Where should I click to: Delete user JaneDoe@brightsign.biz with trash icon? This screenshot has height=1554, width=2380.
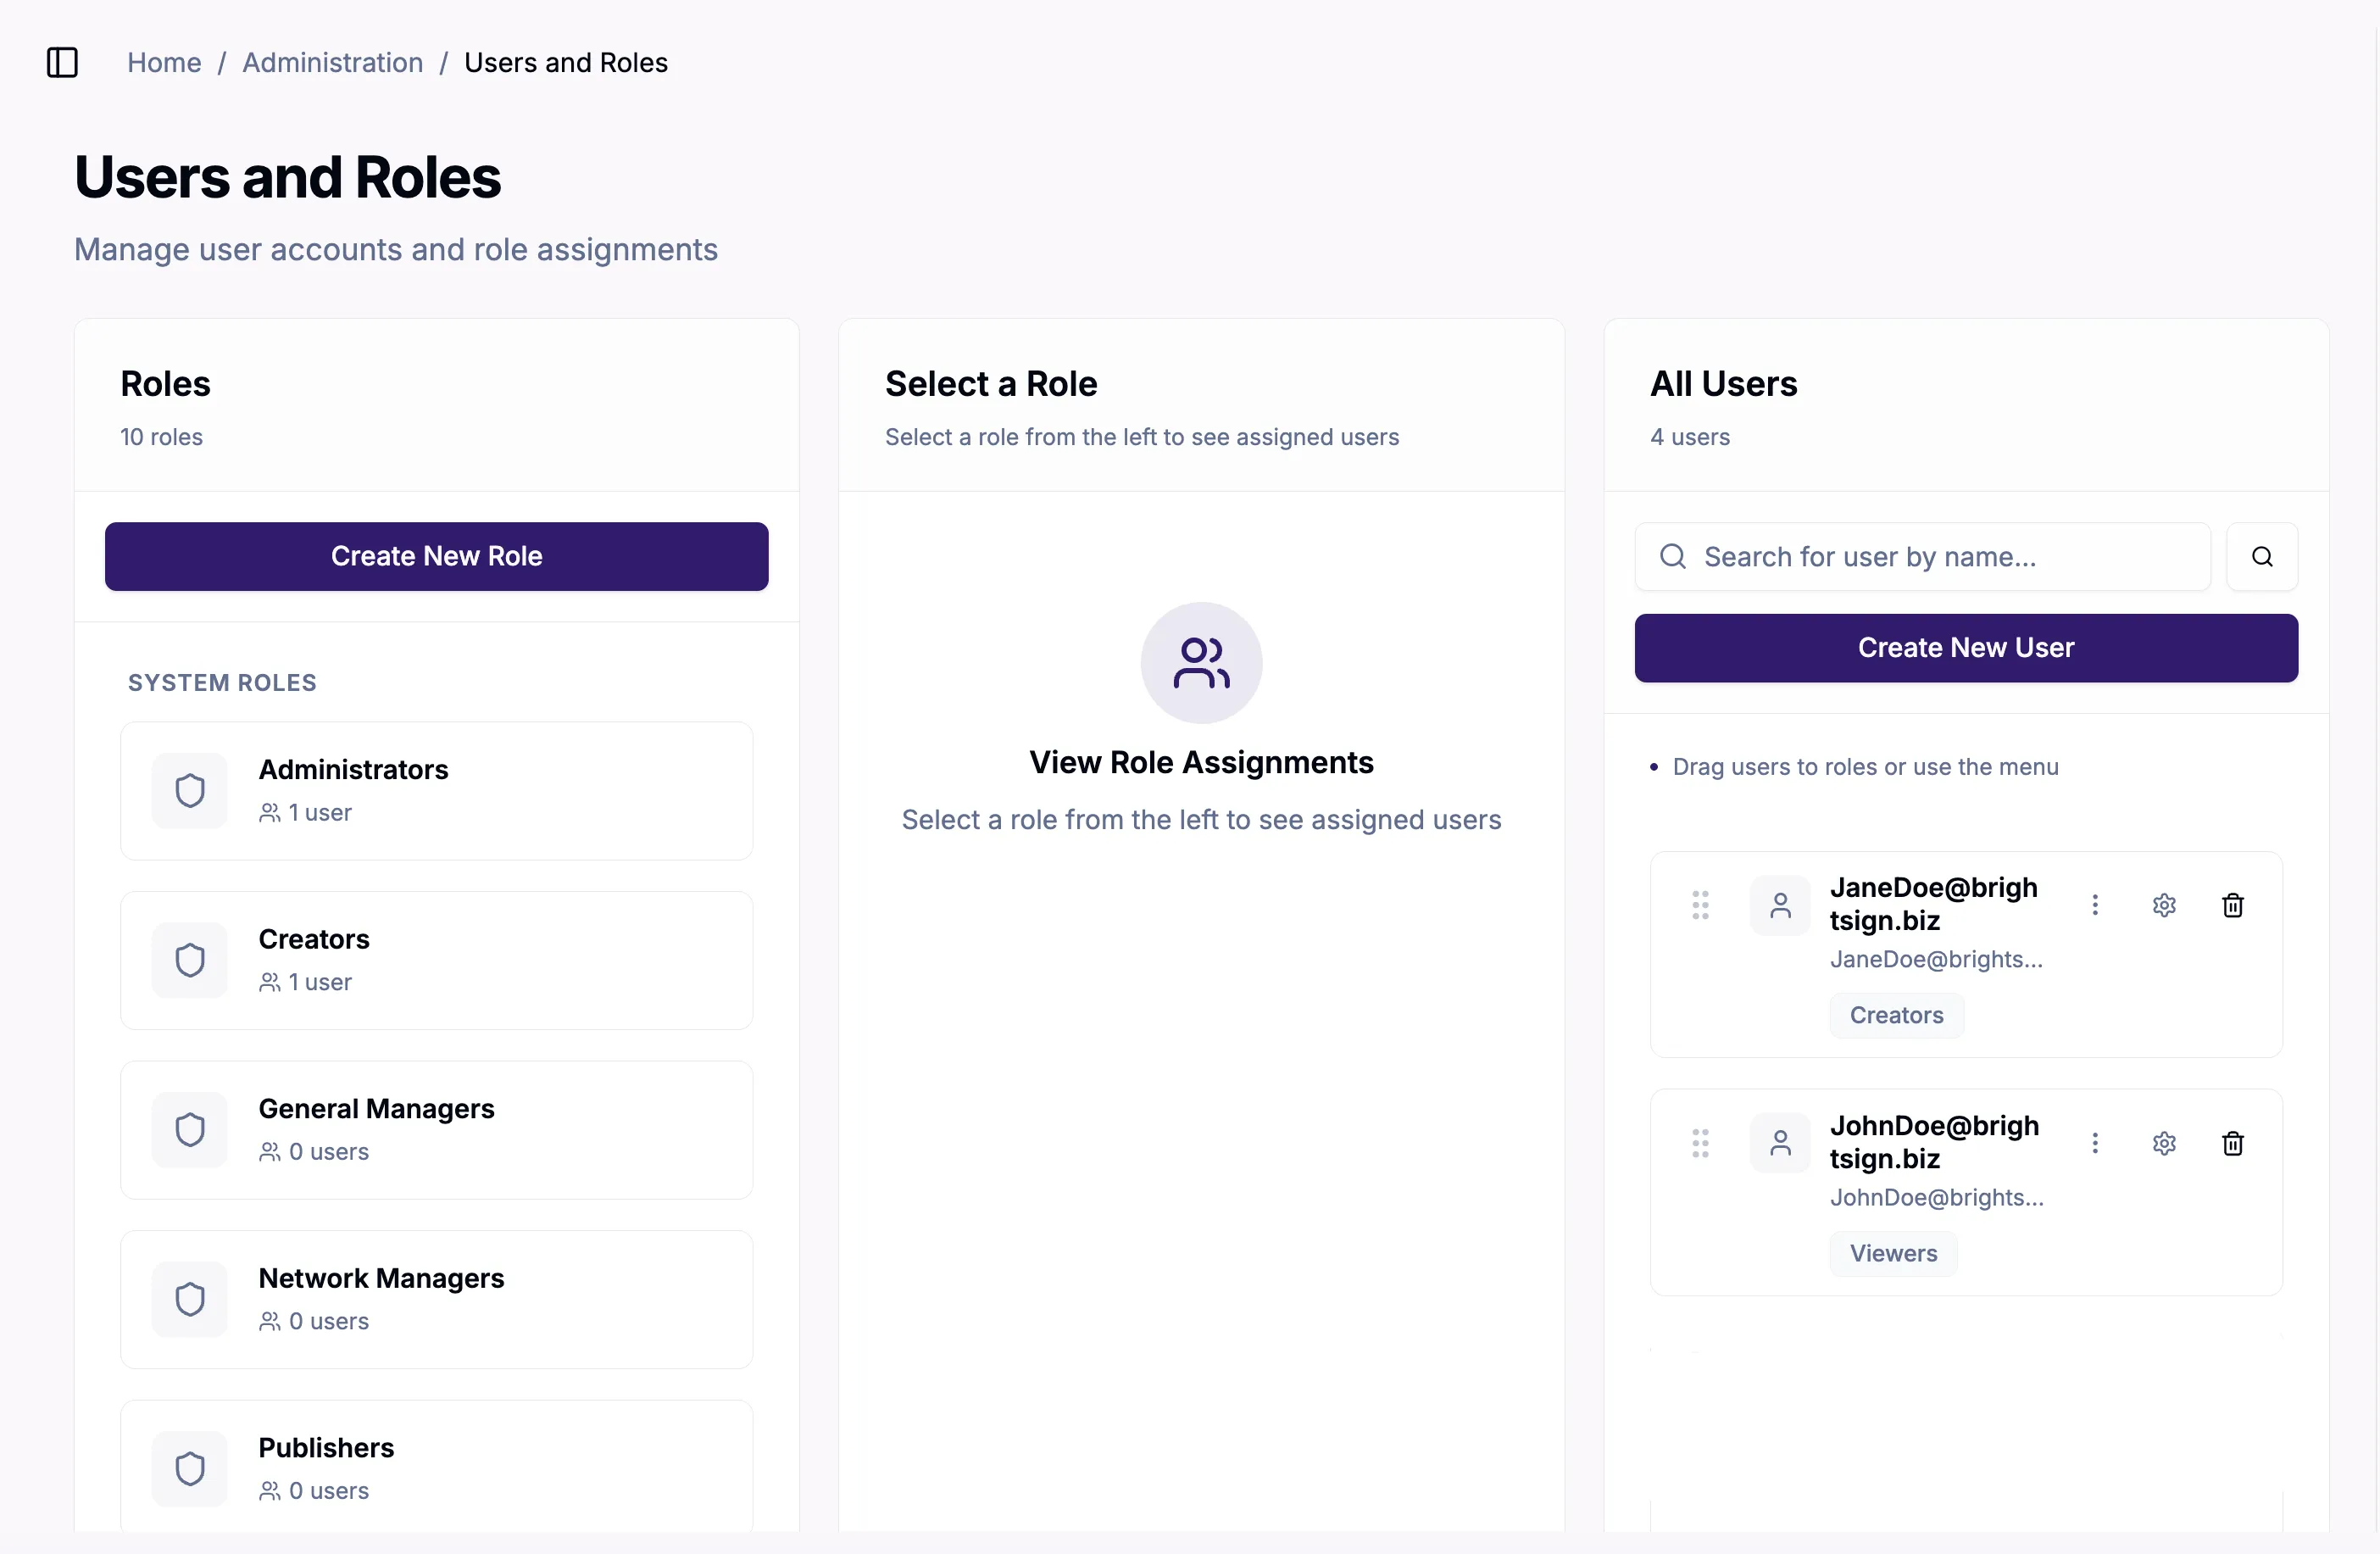pos(2233,905)
